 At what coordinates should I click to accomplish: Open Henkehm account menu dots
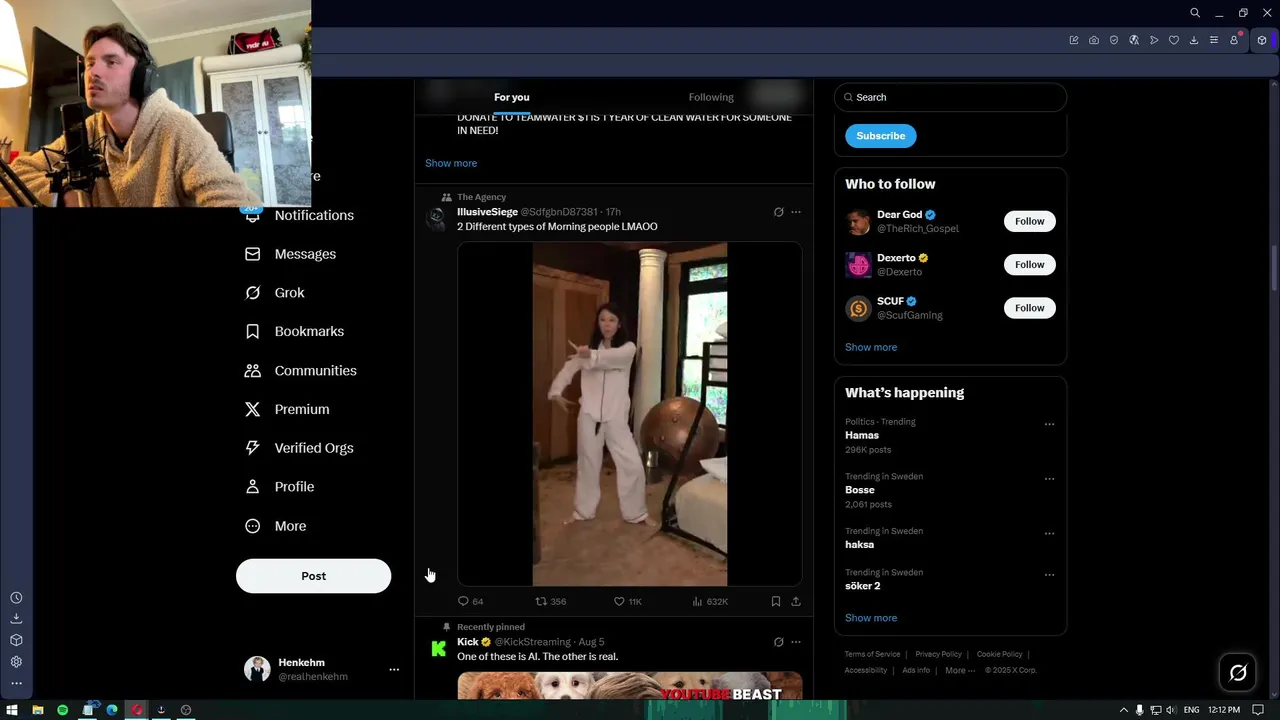click(x=394, y=670)
